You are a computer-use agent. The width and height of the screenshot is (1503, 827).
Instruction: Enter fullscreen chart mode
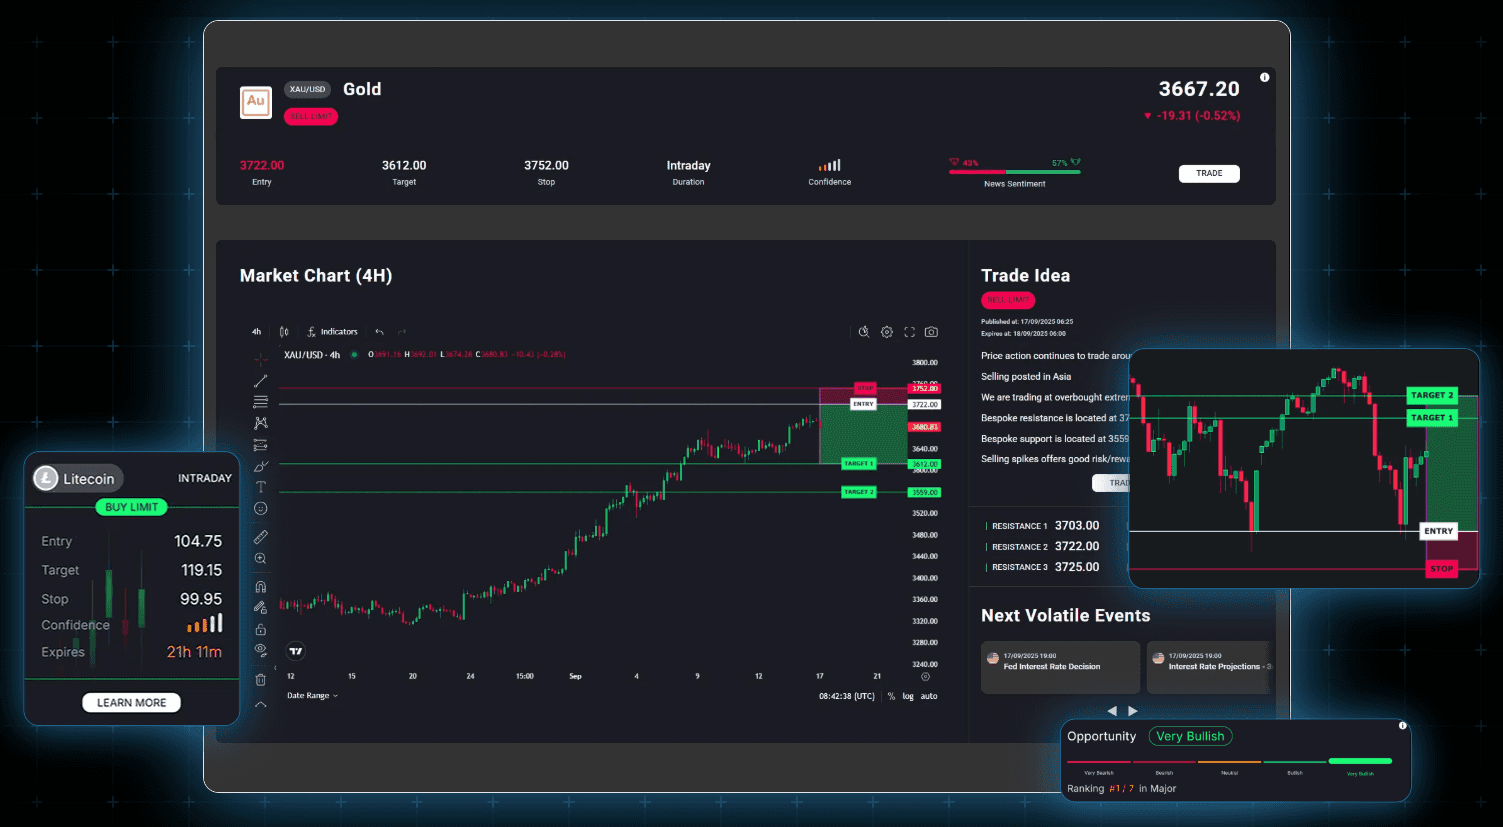click(909, 332)
